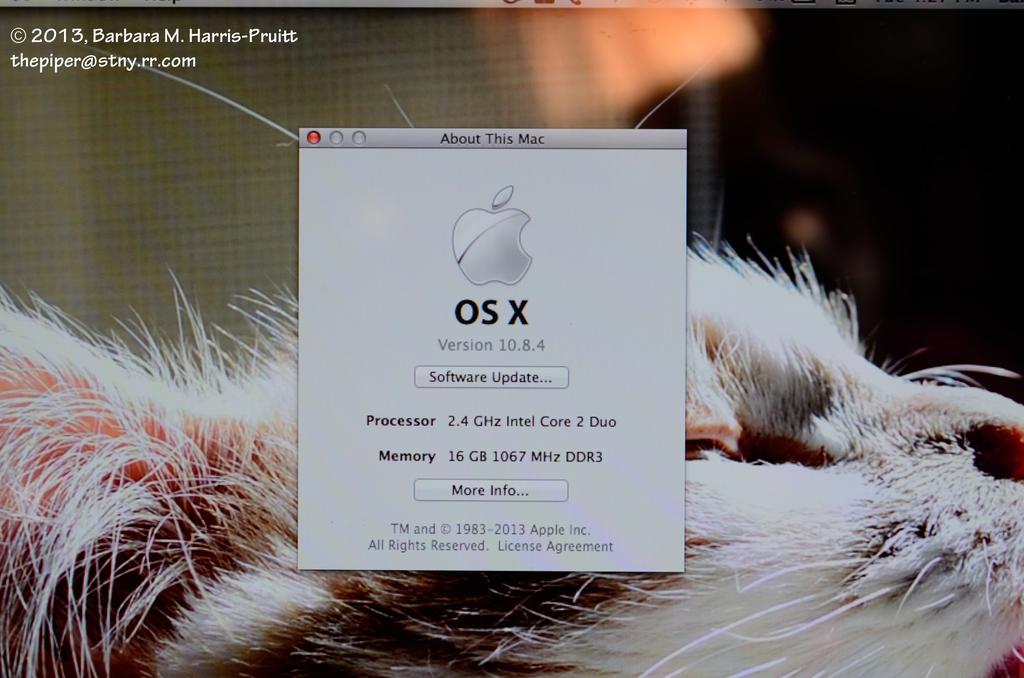Select the 16 GB 1067 MHz DDR3 text

pyautogui.click(x=525, y=456)
